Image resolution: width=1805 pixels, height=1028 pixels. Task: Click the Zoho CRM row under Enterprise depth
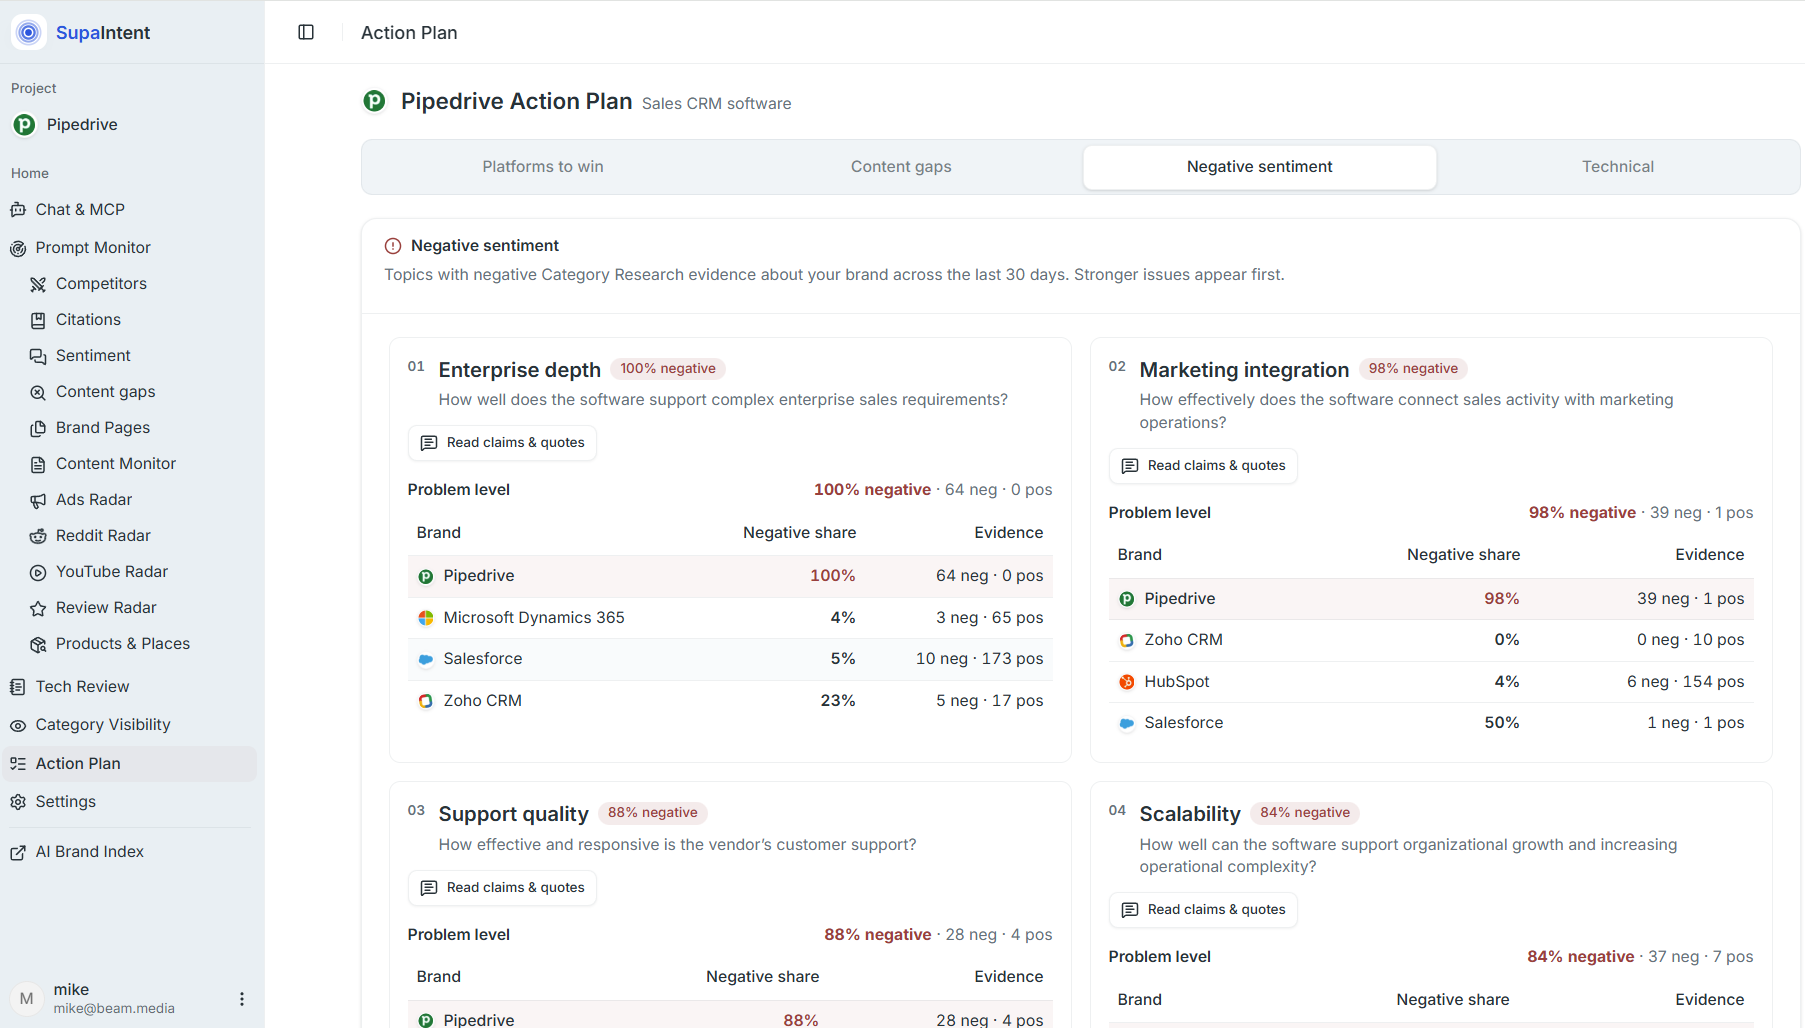coord(730,701)
